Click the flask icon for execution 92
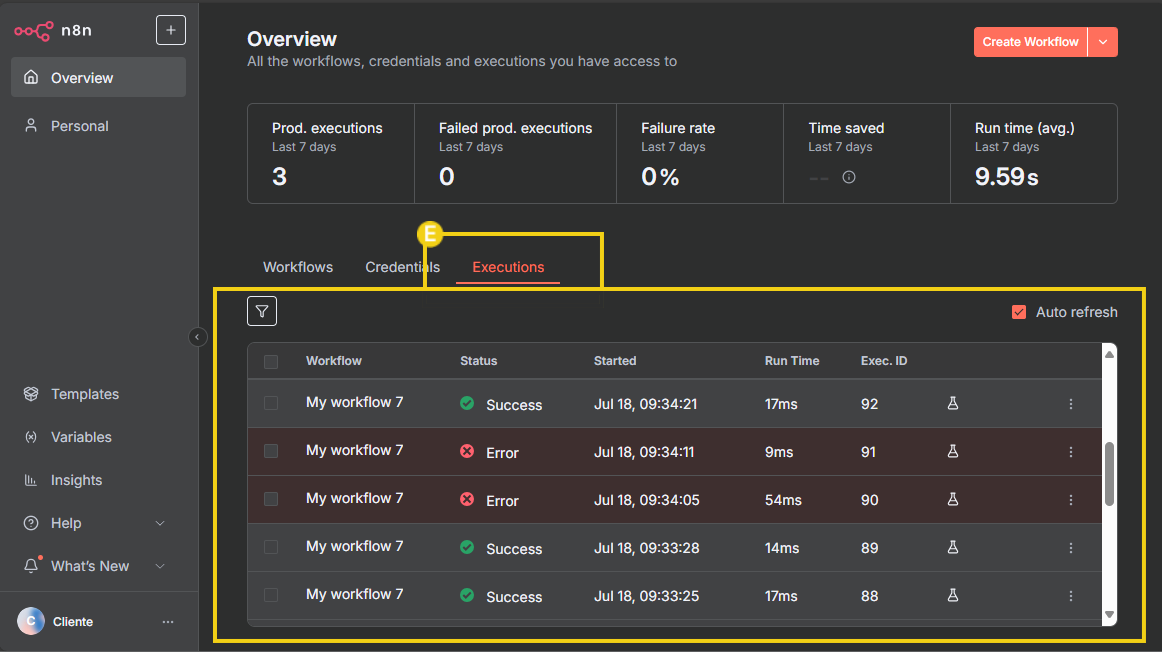 953,403
